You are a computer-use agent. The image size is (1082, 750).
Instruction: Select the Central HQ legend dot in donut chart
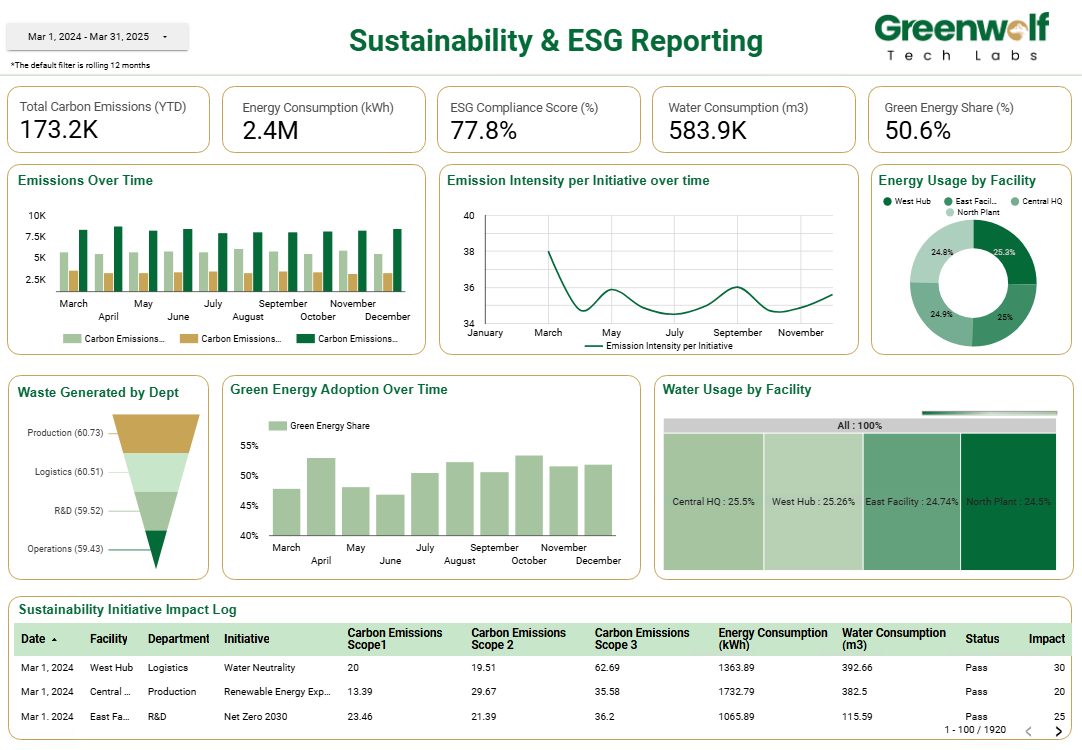tap(1015, 201)
